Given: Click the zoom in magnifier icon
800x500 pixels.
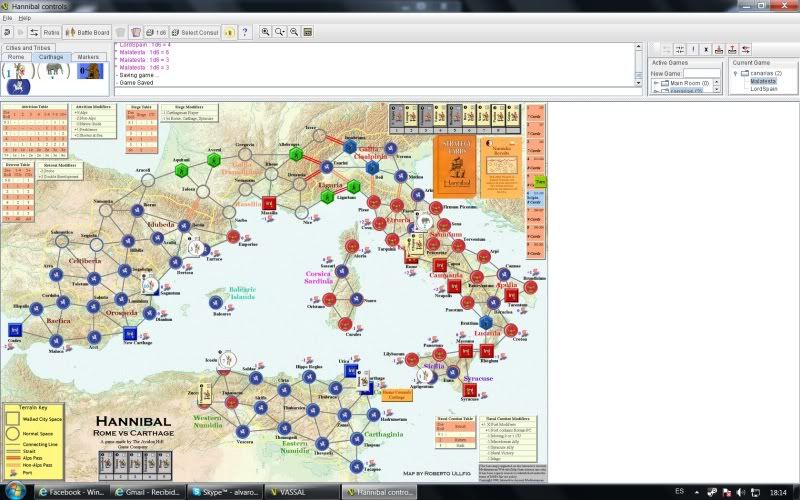Looking at the screenshot, I should [265, 32].
